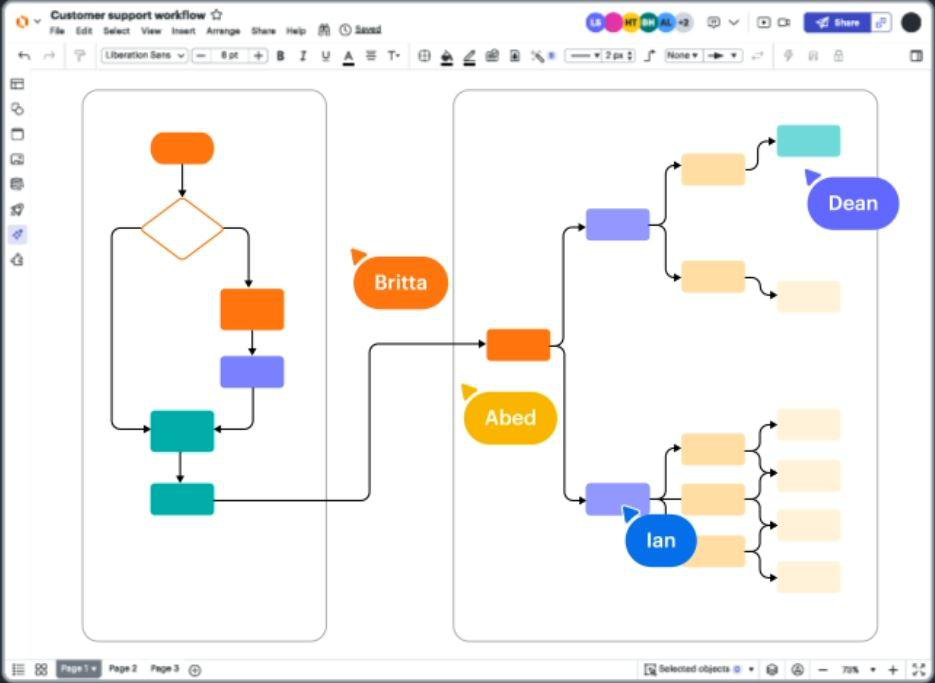Star the Customer support workflow document
This screenshot has height=683, width=935.
coord(217,15)
